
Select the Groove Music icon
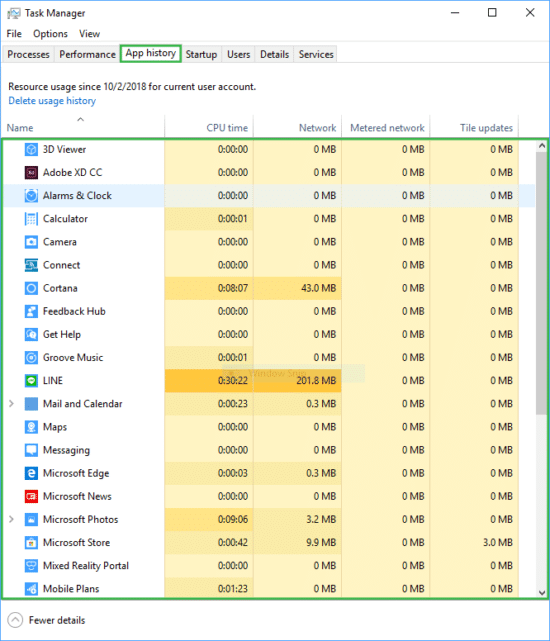click(x=31, y=358)
